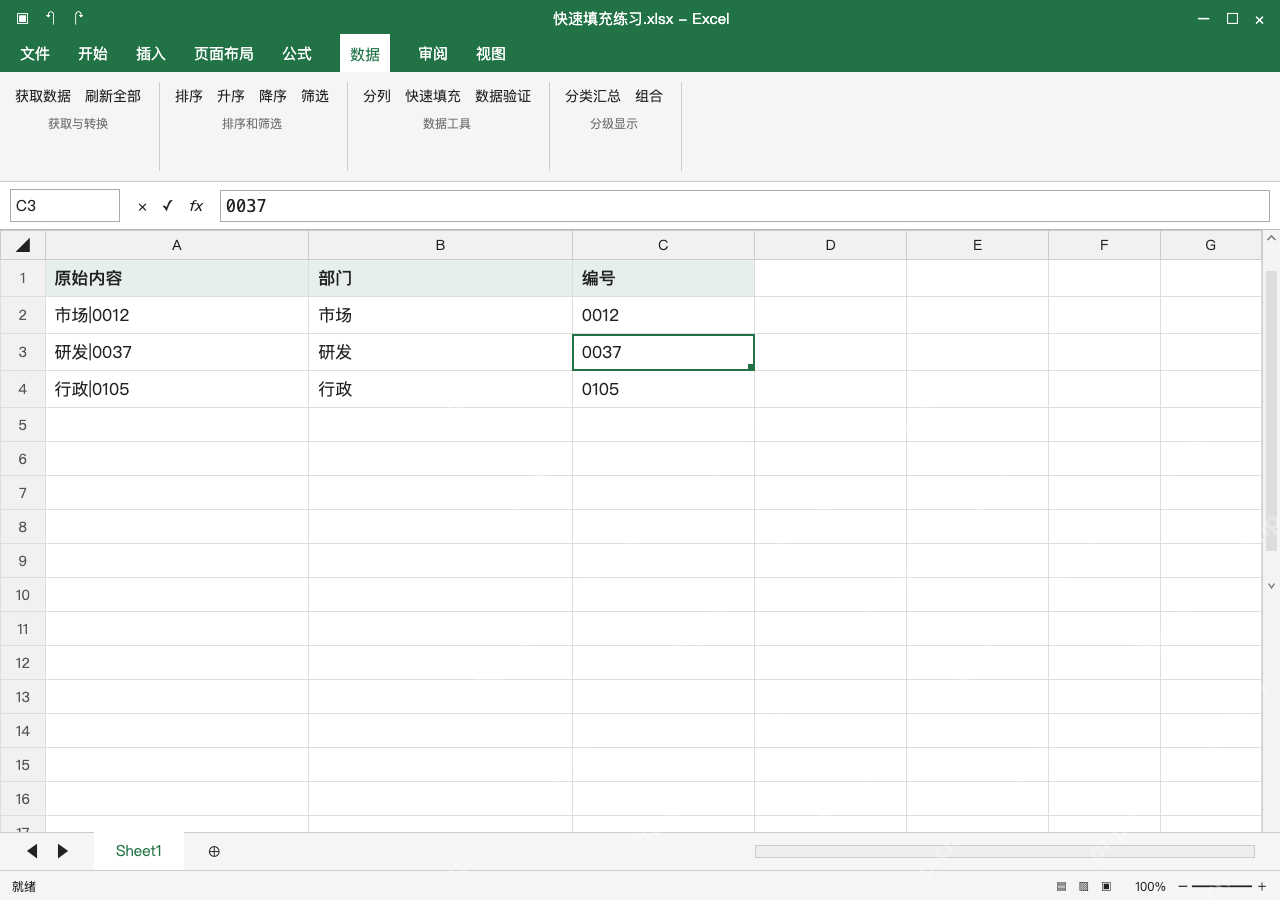The image size is (1280, 900).
Task: Zoom out with the minus icon
Action: (x=1183, y=886)
